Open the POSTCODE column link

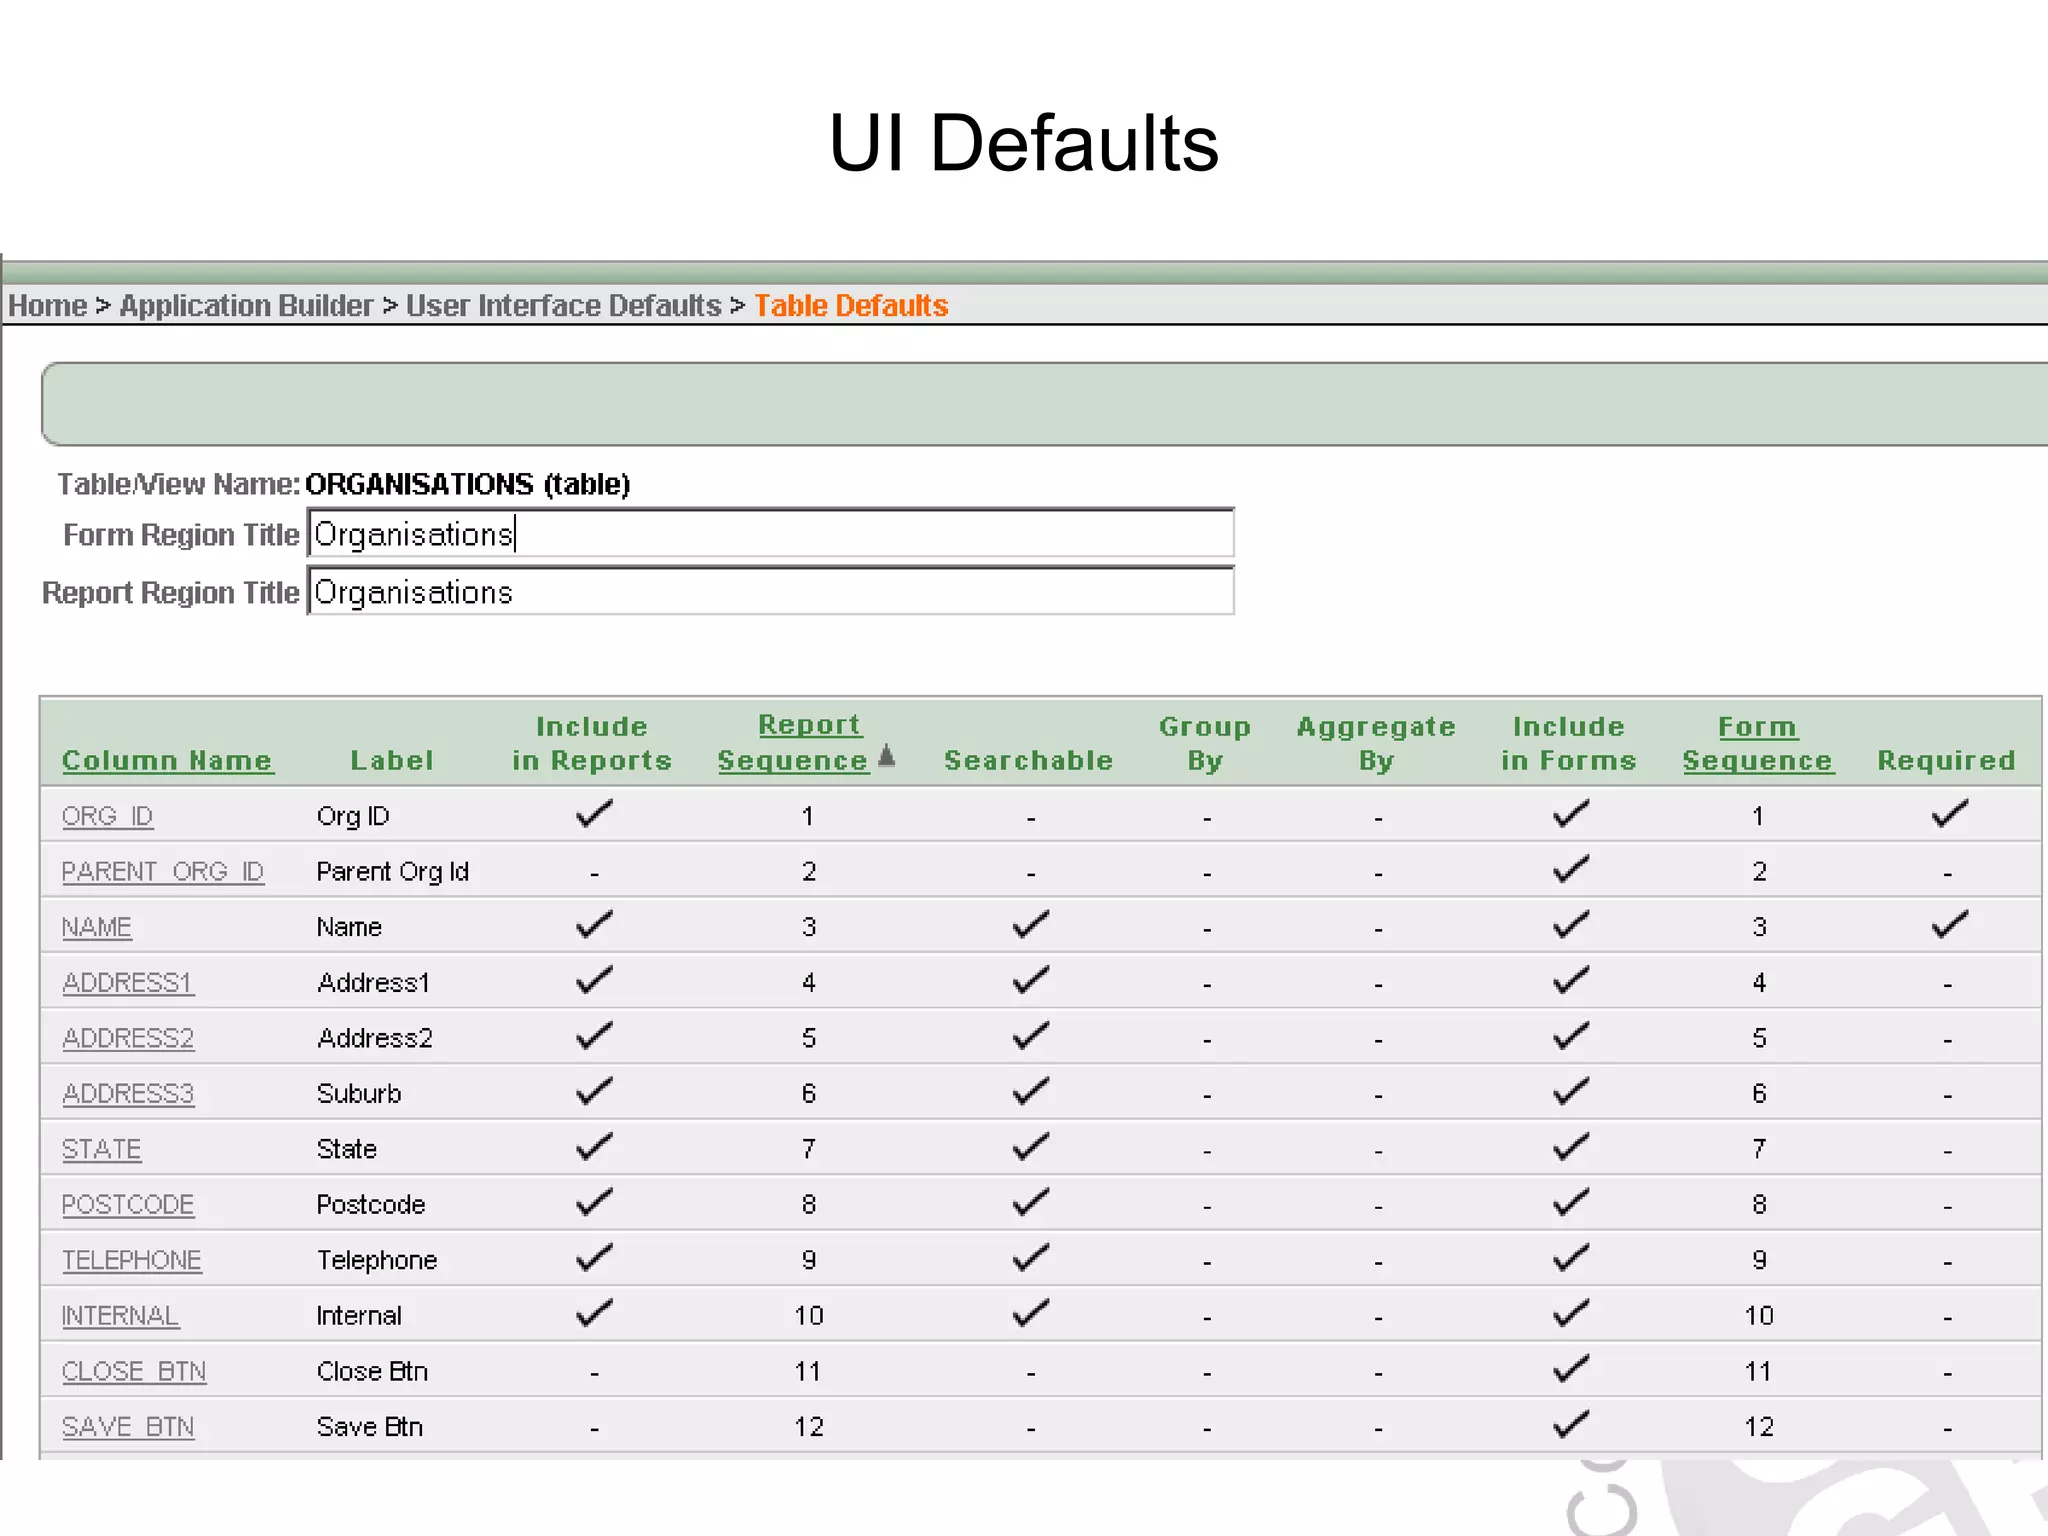click(128, 1205)
